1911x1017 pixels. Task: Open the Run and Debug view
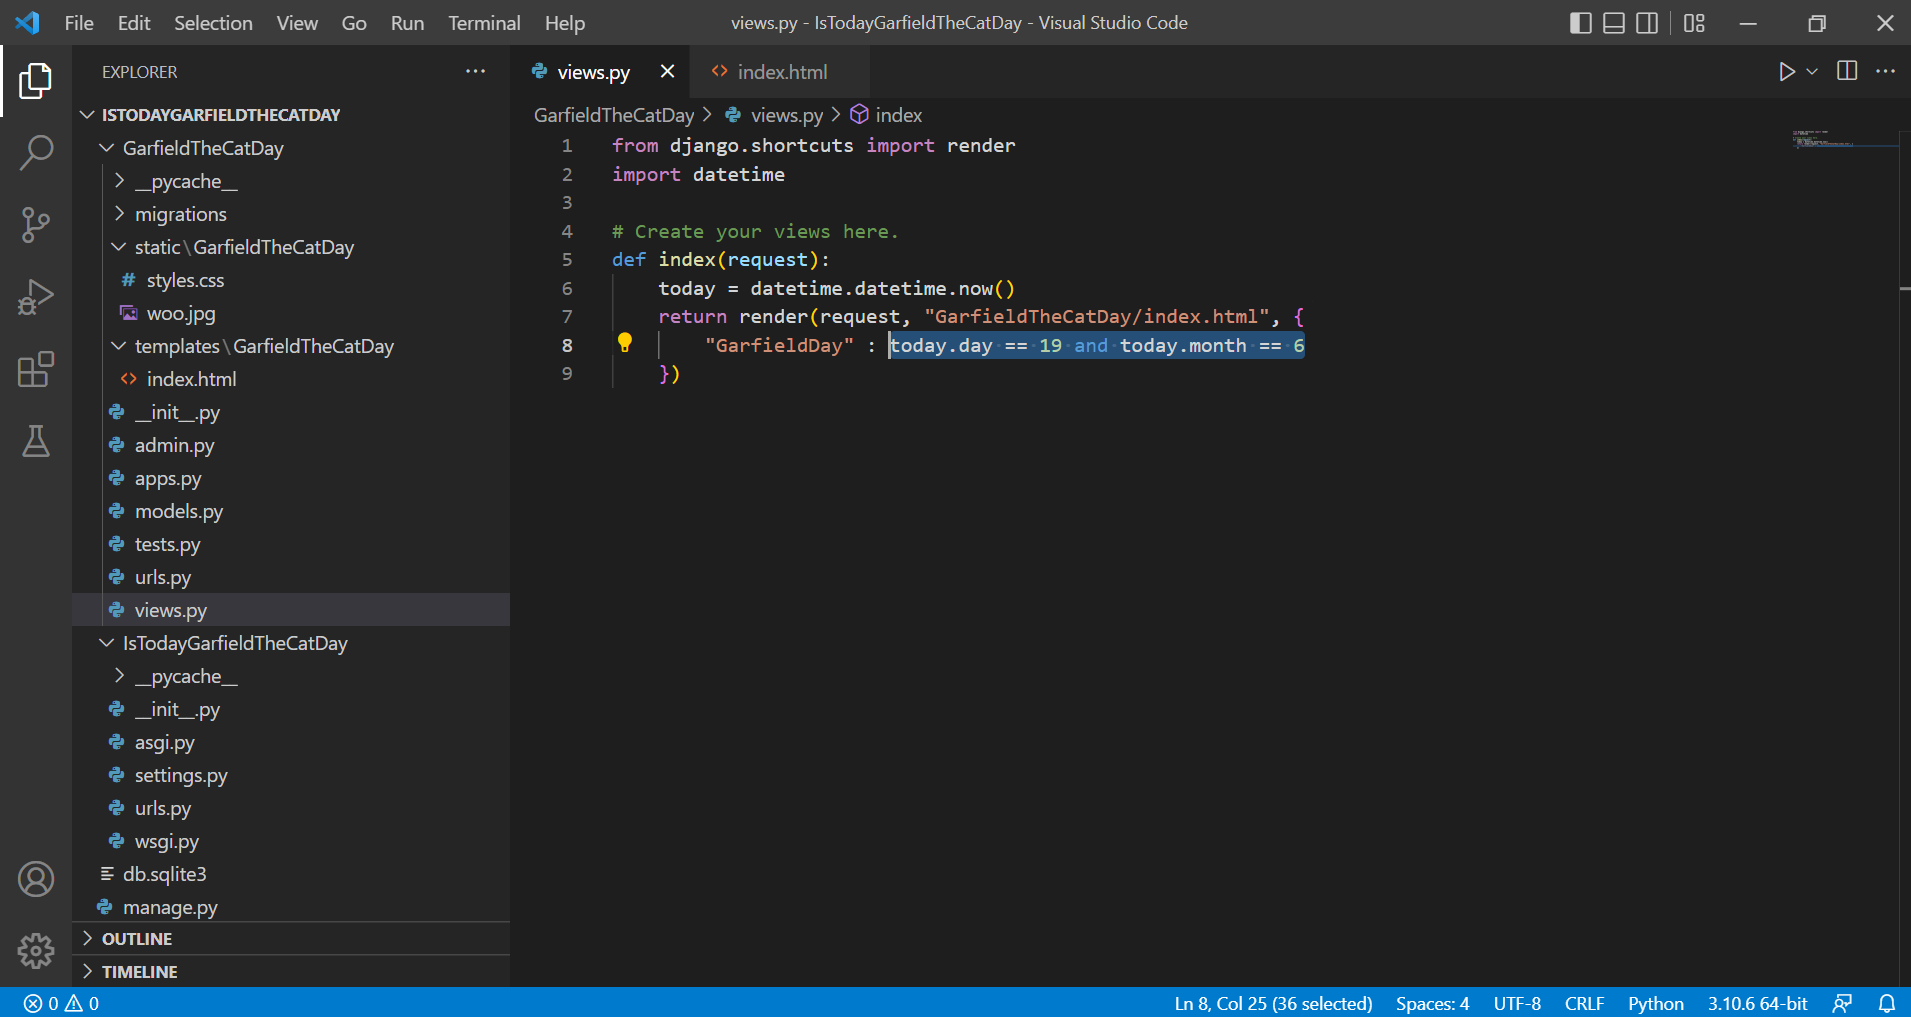click(36, 297)
